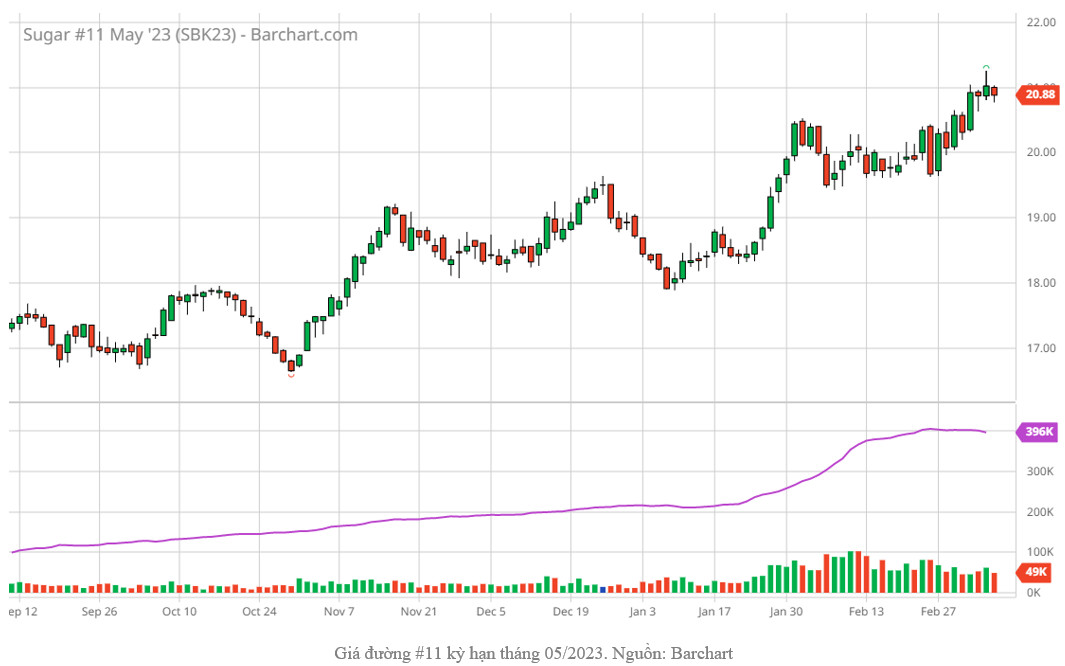The image size is (1065, 666).
Task: Click the 'Feb 13' date label
Action: click(x=866, y=612)
